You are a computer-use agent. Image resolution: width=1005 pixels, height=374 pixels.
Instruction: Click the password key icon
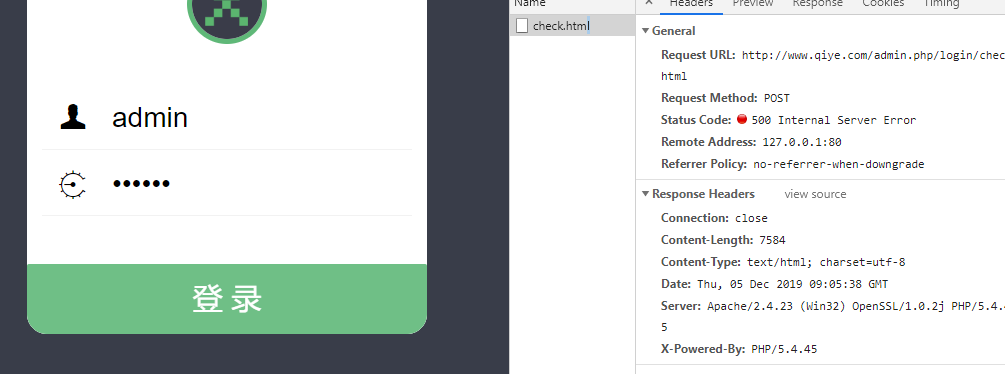pyautogui.click(x=72, y=185)
